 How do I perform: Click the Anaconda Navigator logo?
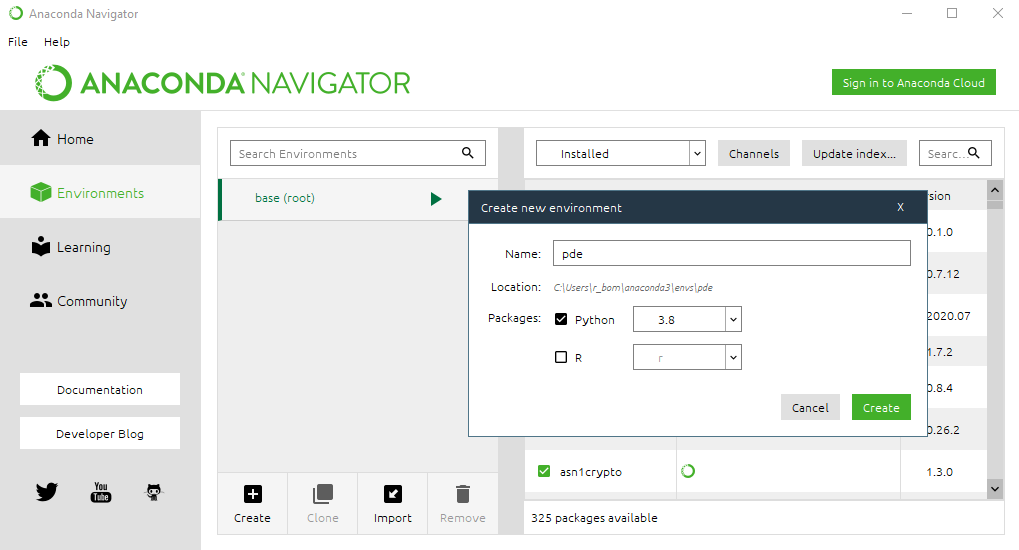click(223, 83)
